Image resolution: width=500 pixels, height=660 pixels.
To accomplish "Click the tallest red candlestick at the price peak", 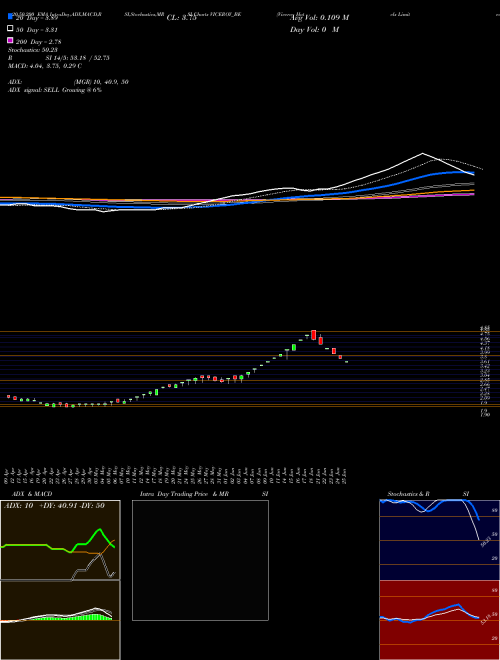I will [x=314, y=335].
